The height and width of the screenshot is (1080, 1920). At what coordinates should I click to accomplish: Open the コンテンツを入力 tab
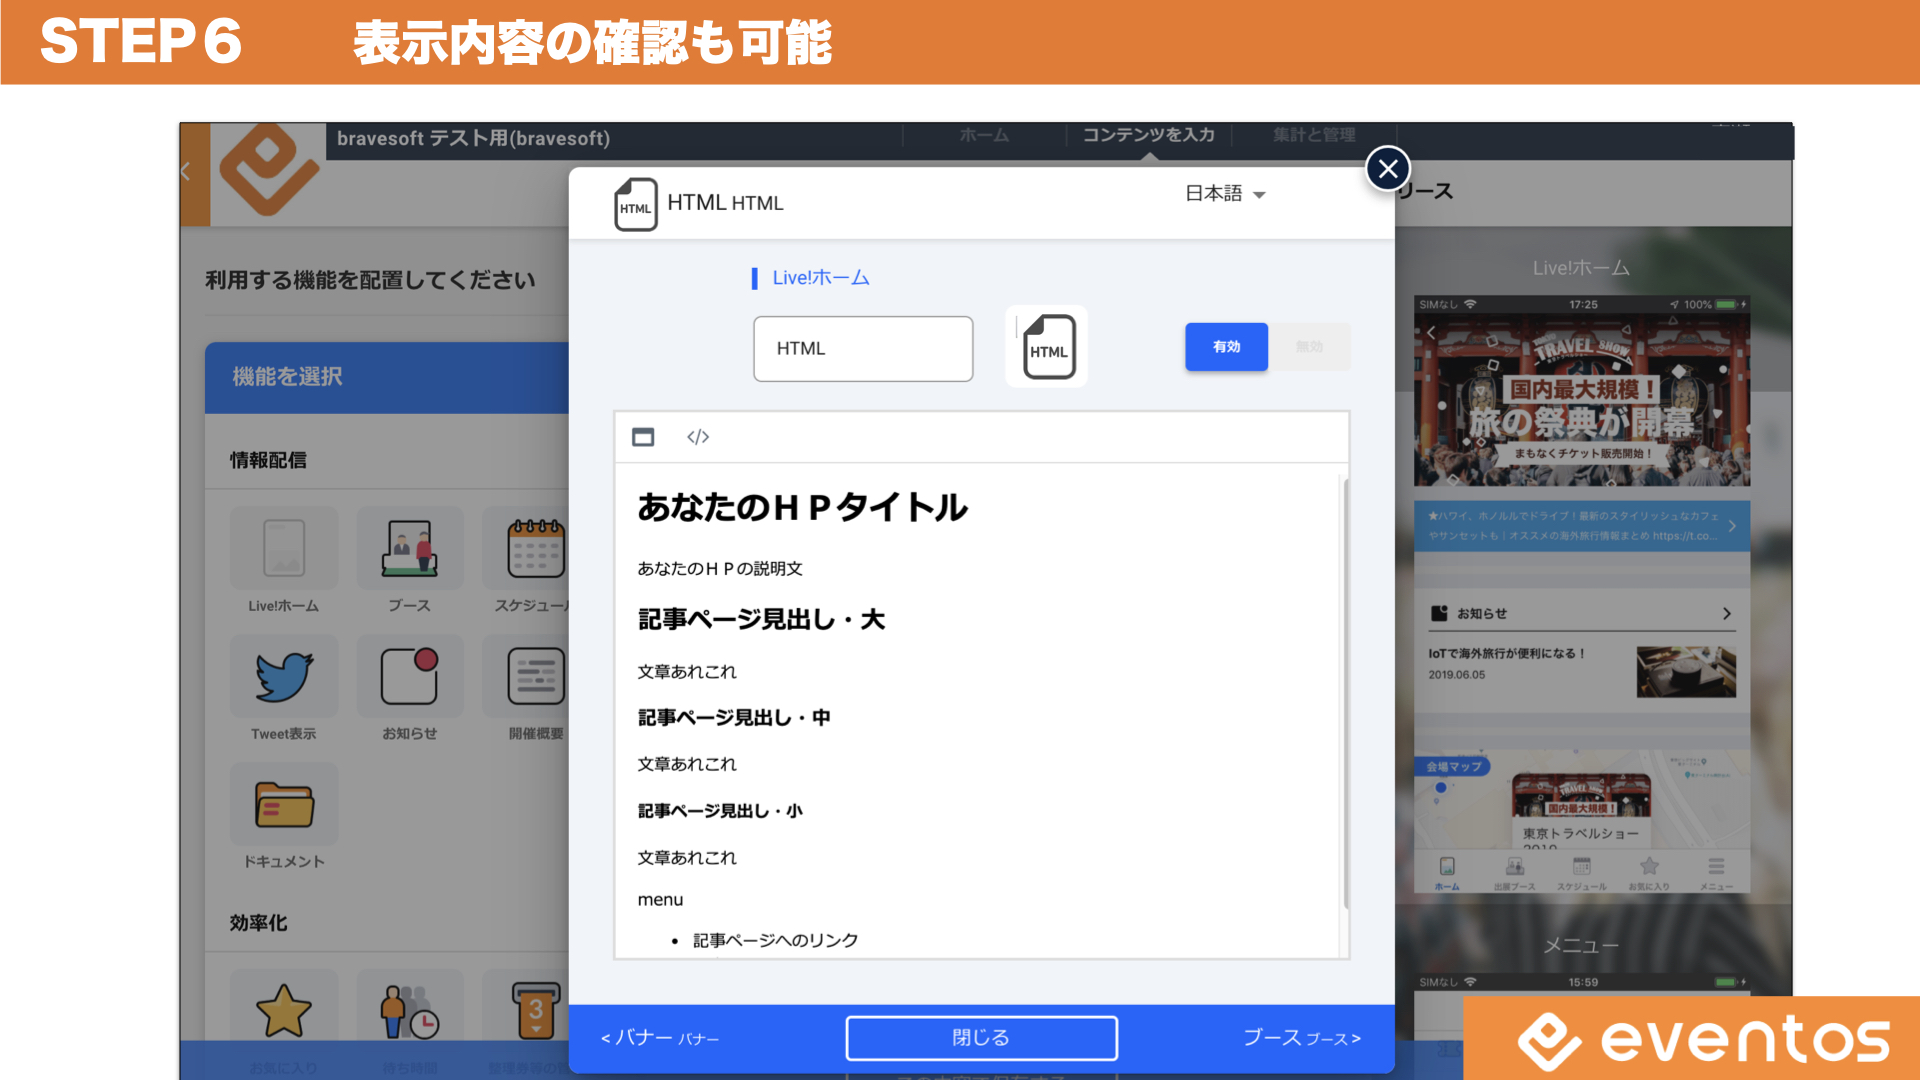[1148, 135]
